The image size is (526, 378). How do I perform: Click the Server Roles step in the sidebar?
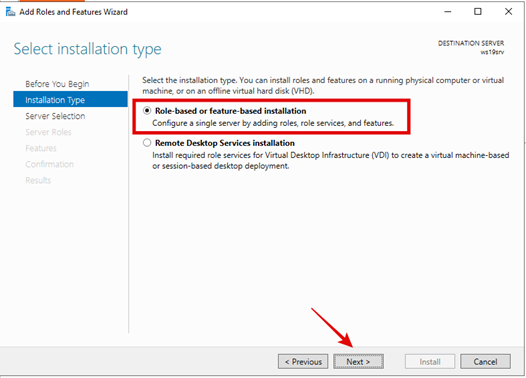coord(48,132)
